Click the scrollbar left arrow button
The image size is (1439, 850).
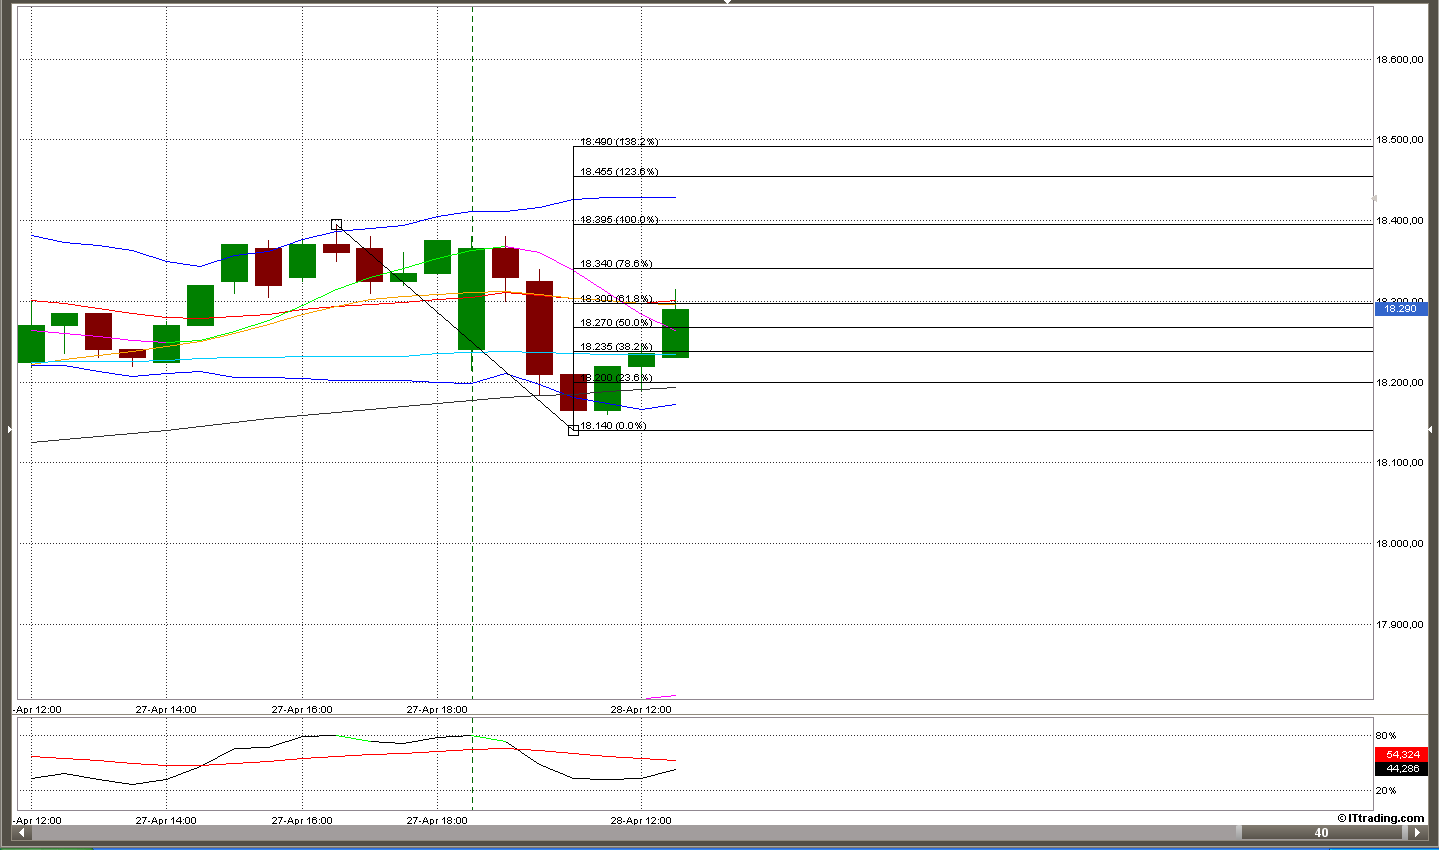[22, 832]
